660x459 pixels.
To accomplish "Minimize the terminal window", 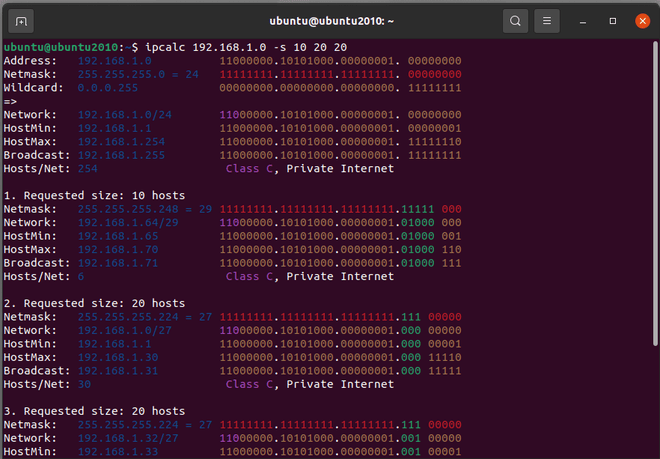I will pyautogui.click(x=581, y=20).
